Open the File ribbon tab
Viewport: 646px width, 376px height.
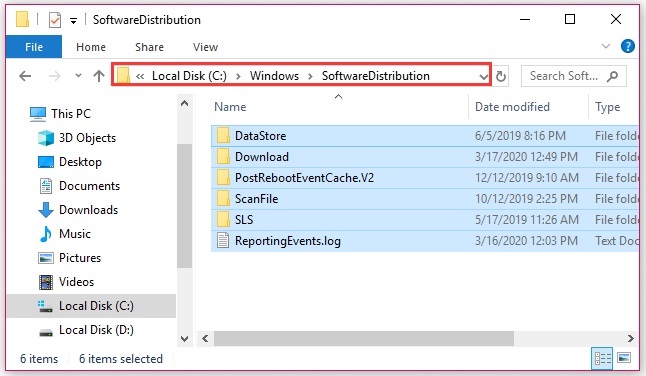point(34,47)
